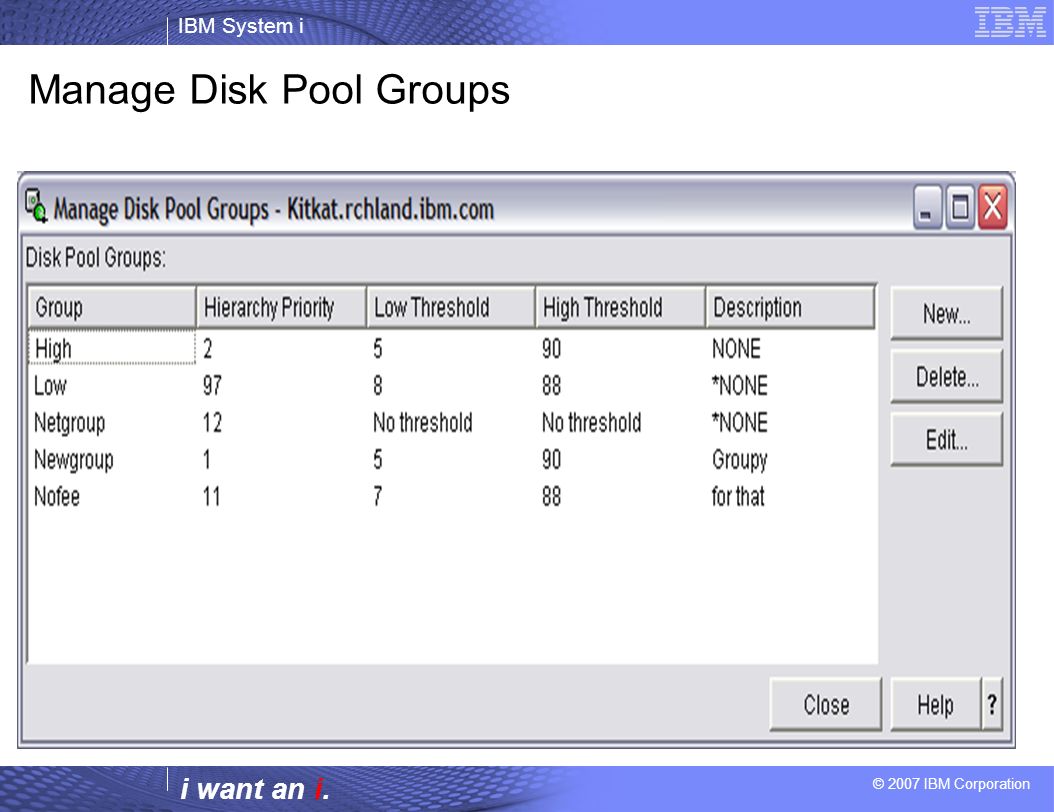Sort by Description column header

[x=790, y=307]
